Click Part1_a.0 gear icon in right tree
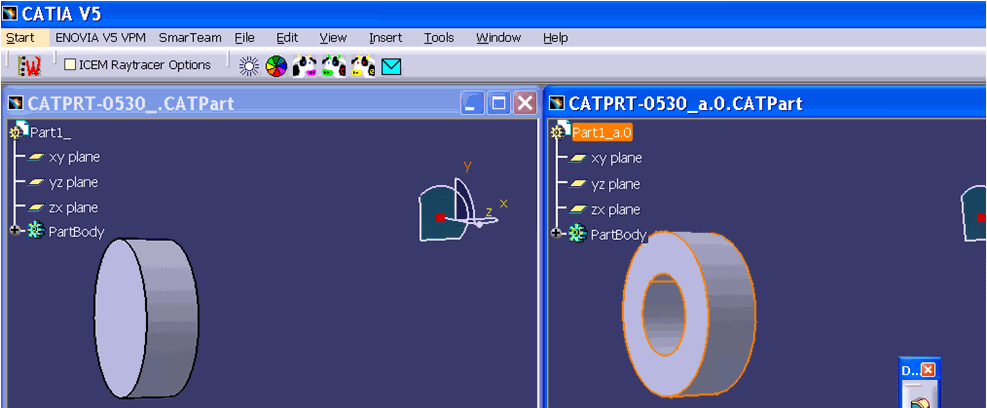Viewport: 987px width, 408px height. [561, 130]
